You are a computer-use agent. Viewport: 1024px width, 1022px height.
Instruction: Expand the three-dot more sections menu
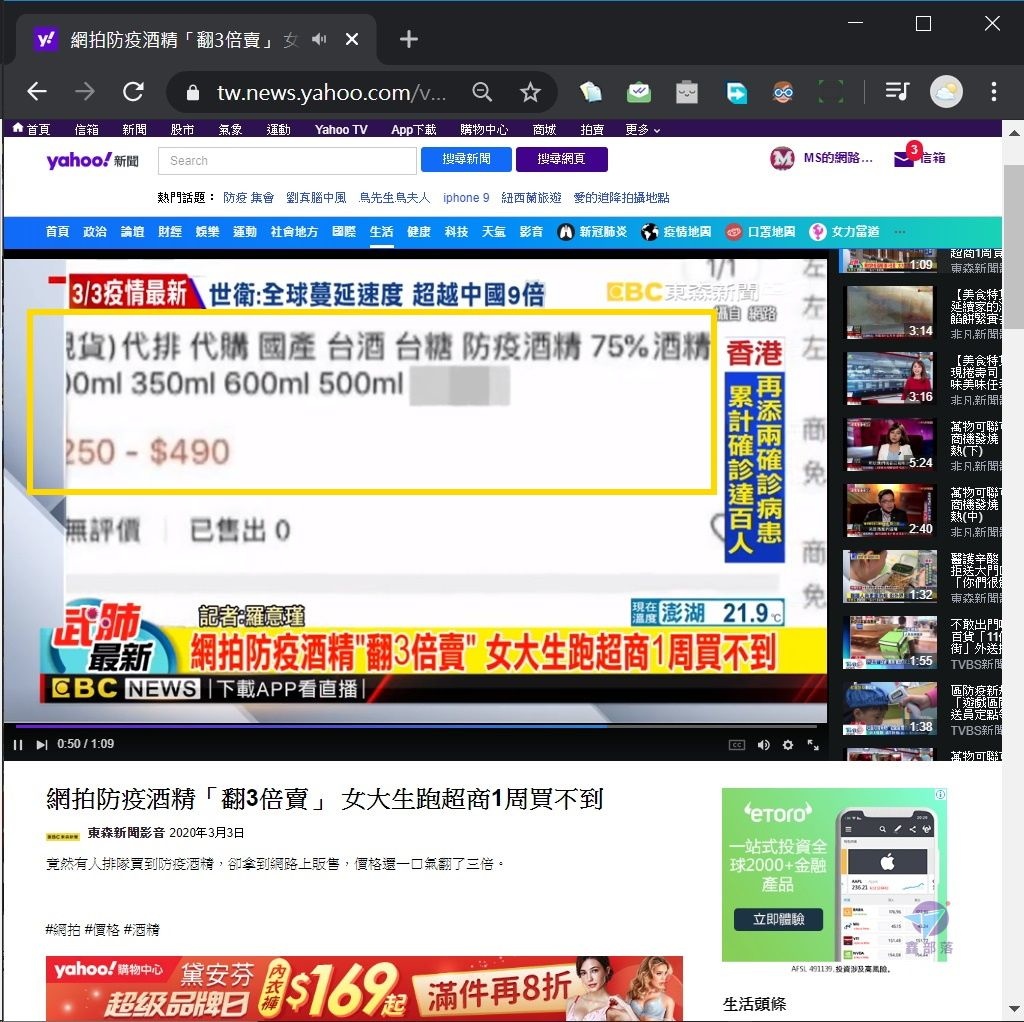pos(900,232)
